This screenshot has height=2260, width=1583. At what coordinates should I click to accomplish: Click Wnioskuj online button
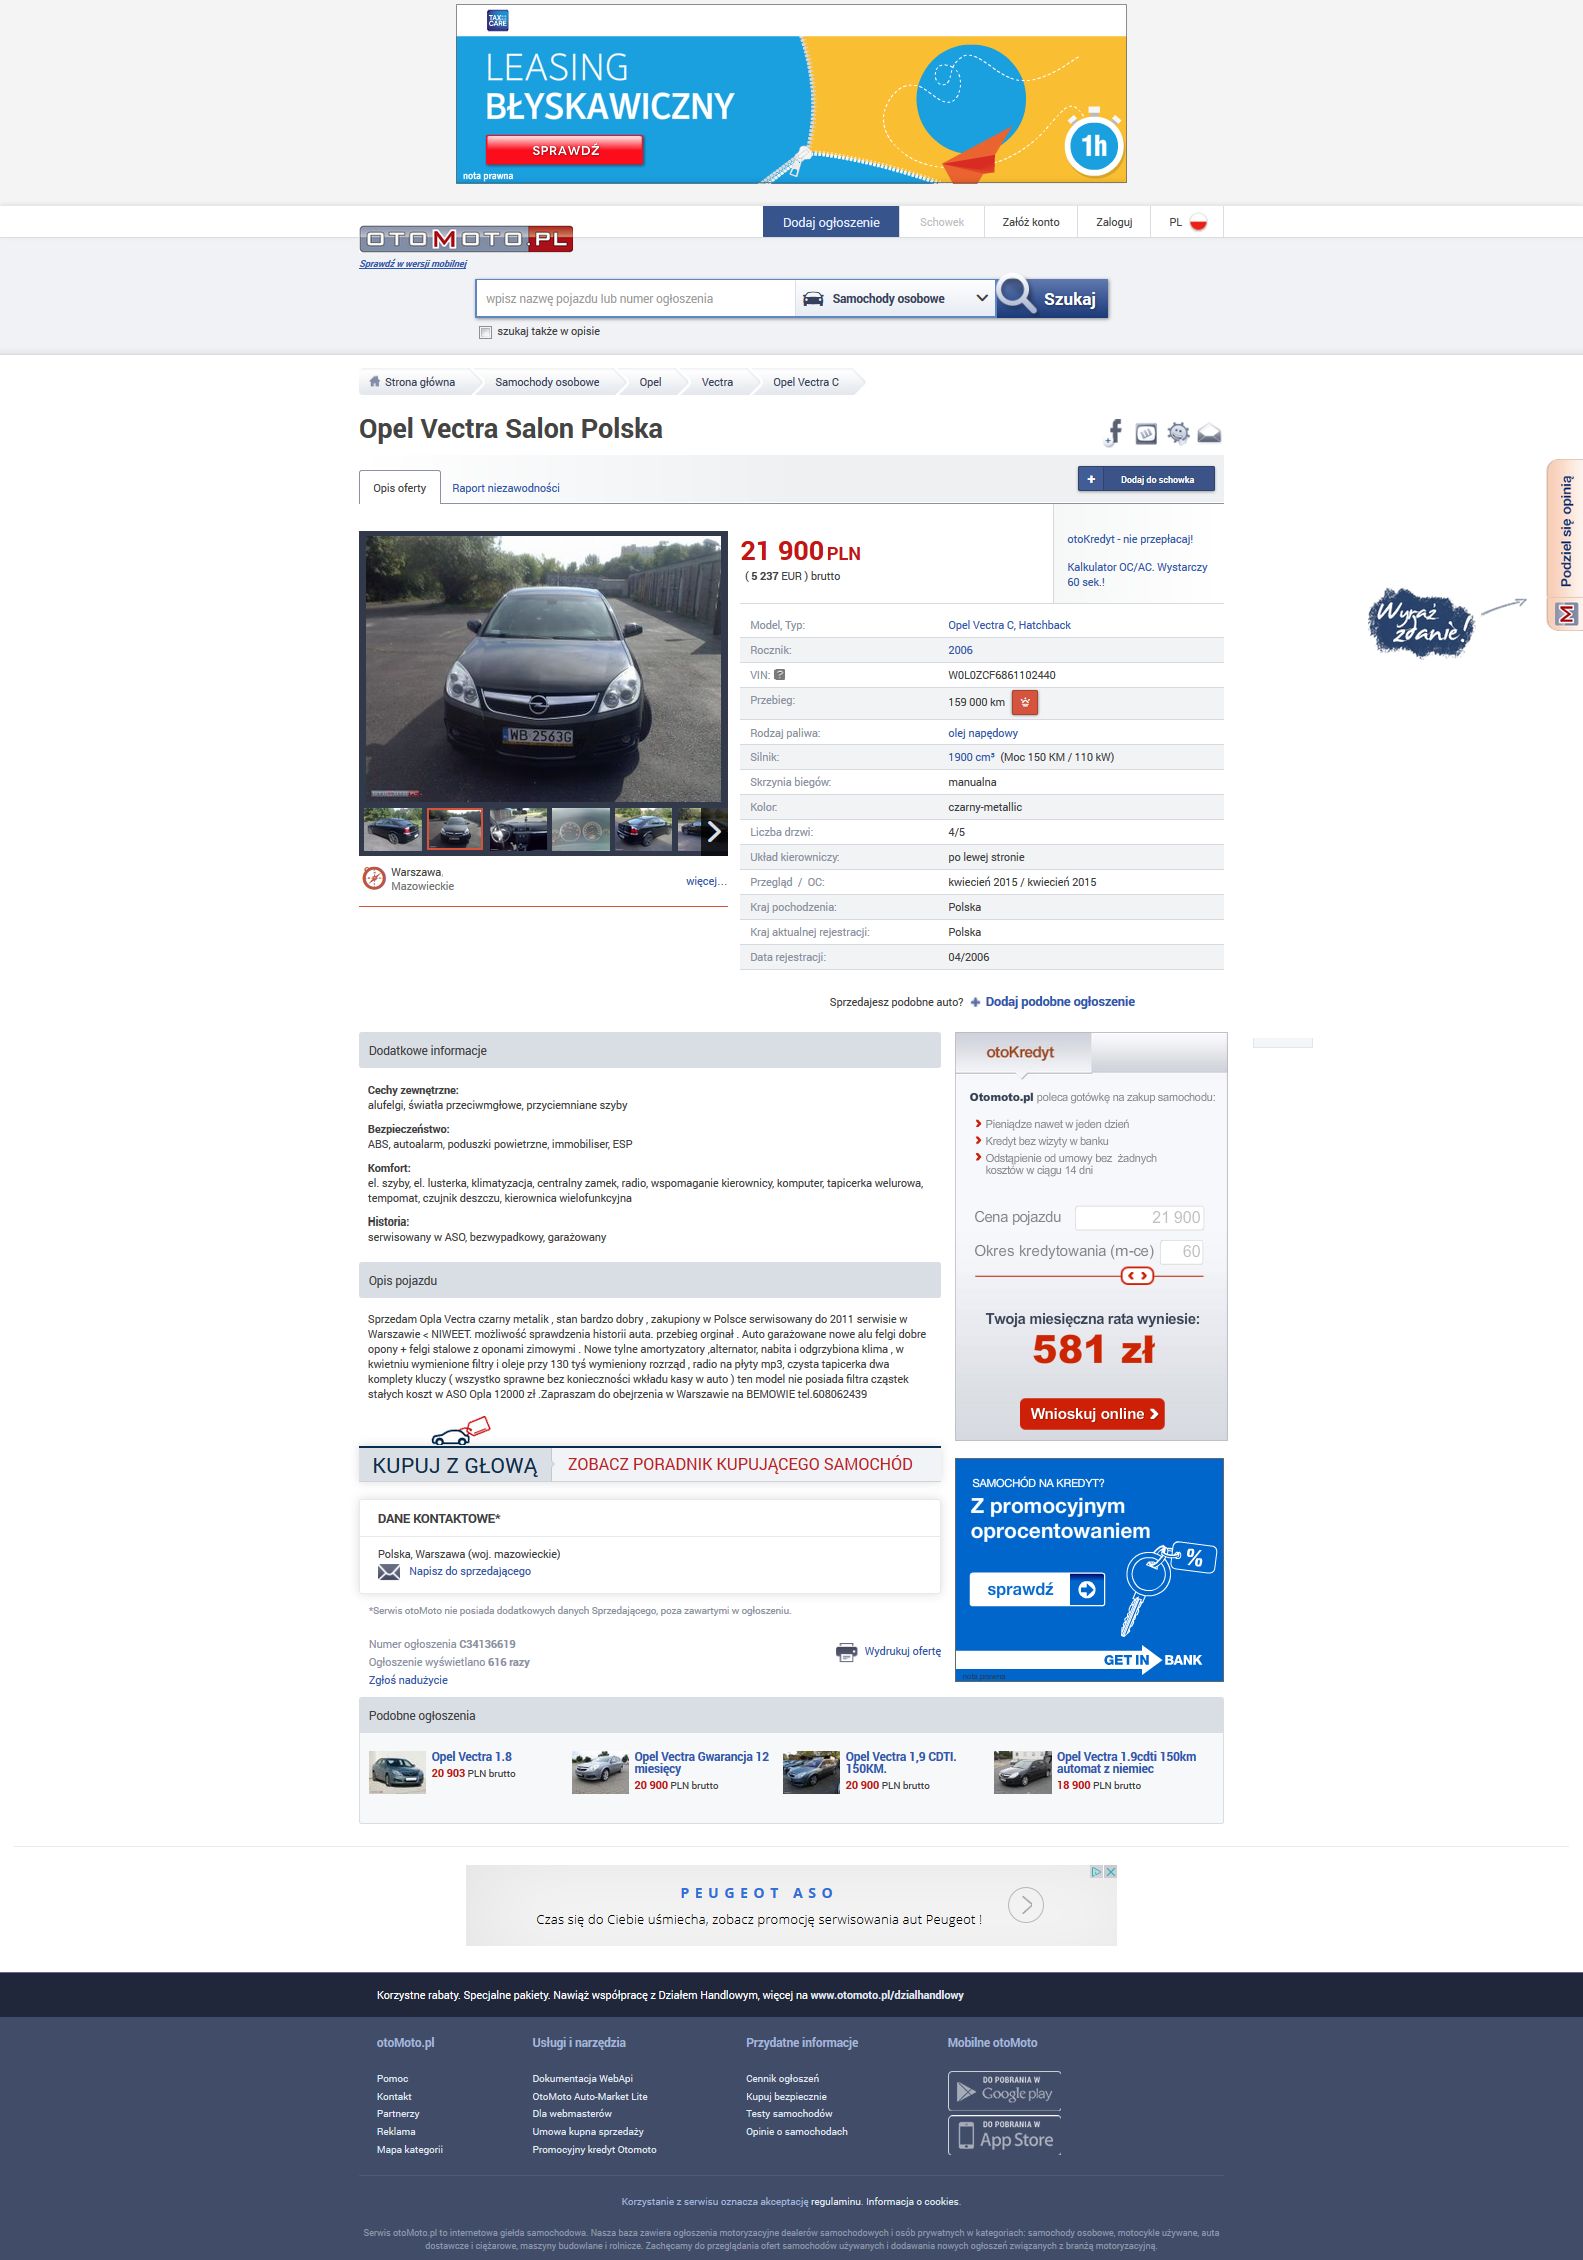pyautogui.click(x=1092, y=1414)
